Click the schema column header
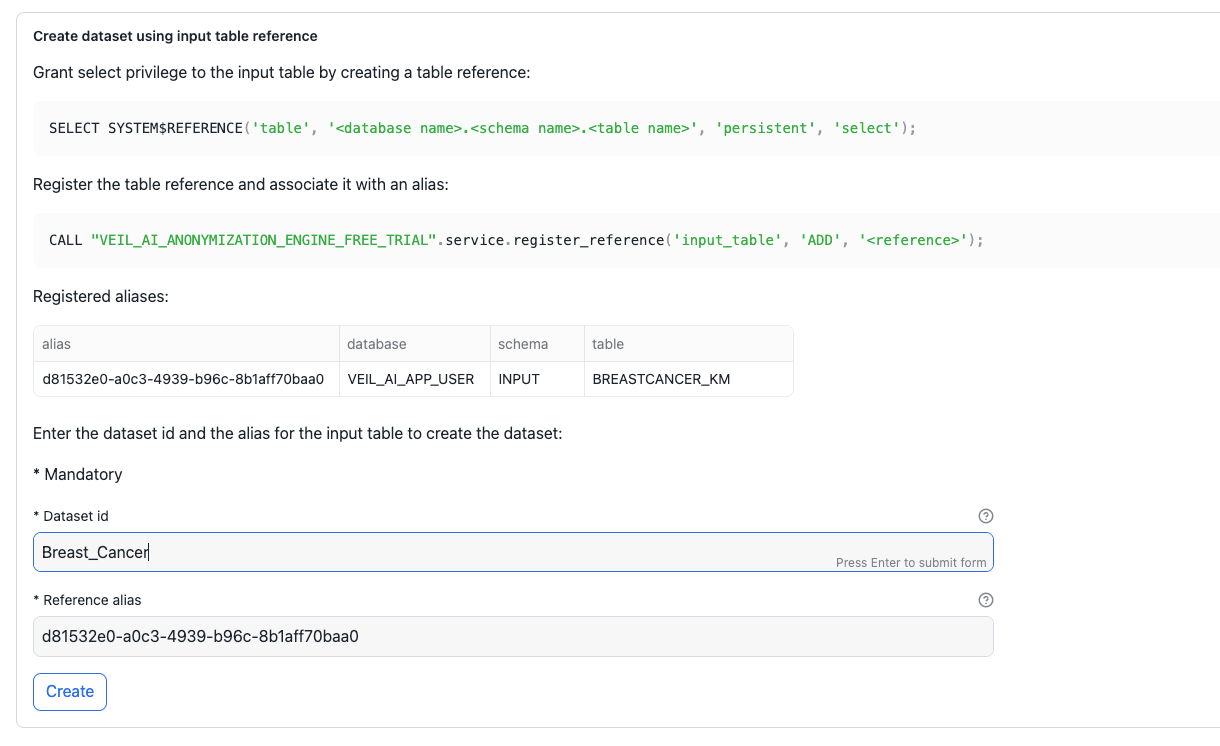 [x=537, y=344]
